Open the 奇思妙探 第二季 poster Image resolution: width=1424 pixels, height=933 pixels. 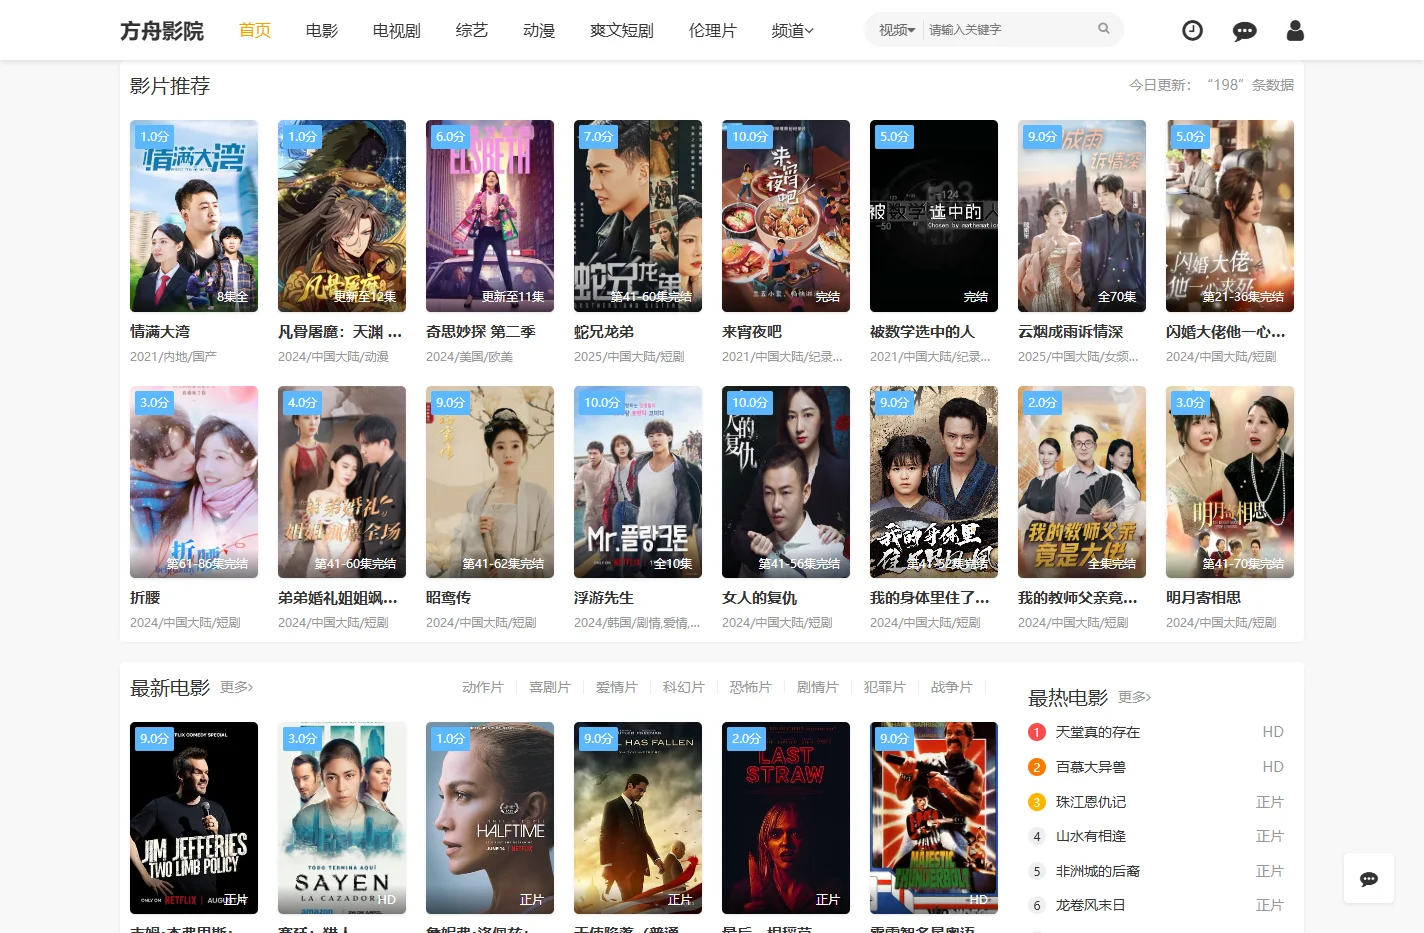pyautogui.click(x=490, y=216)
